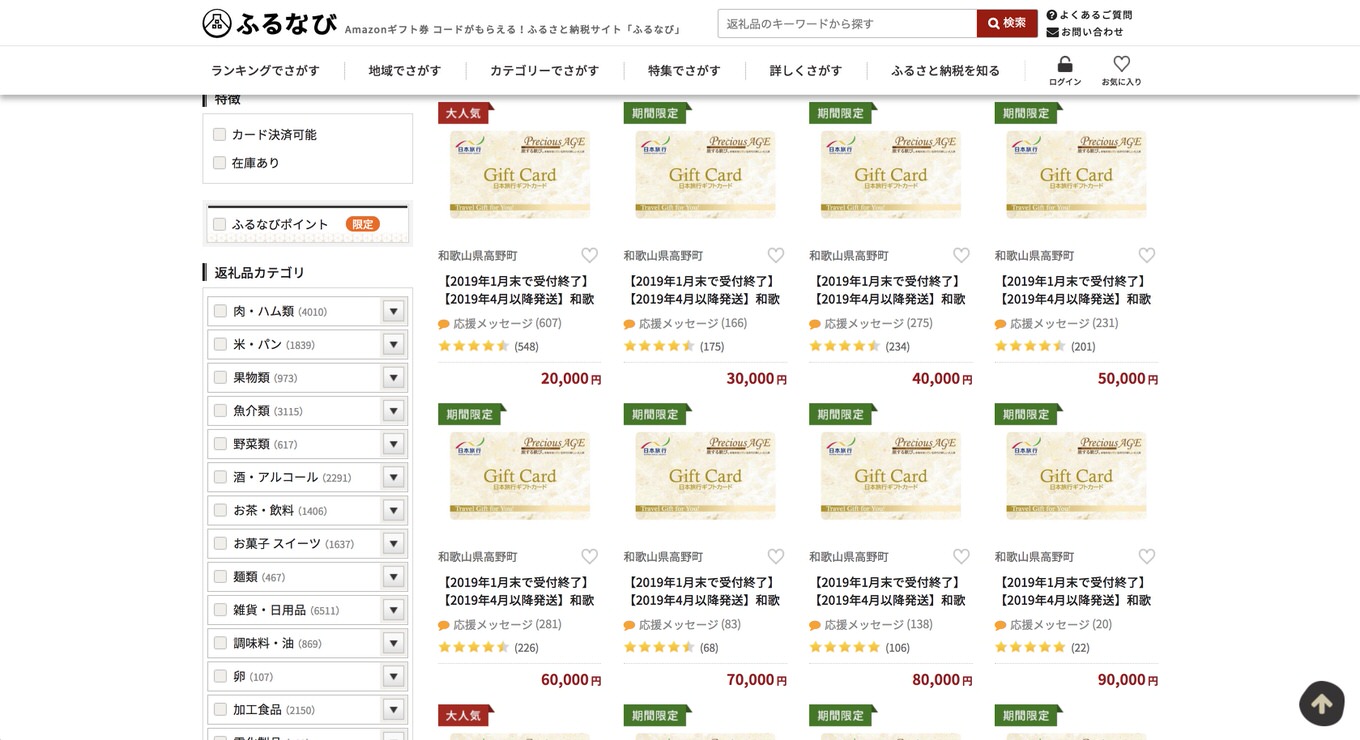
Task: Open the よくあるご質問 link
Action: tap(1090, 15)
